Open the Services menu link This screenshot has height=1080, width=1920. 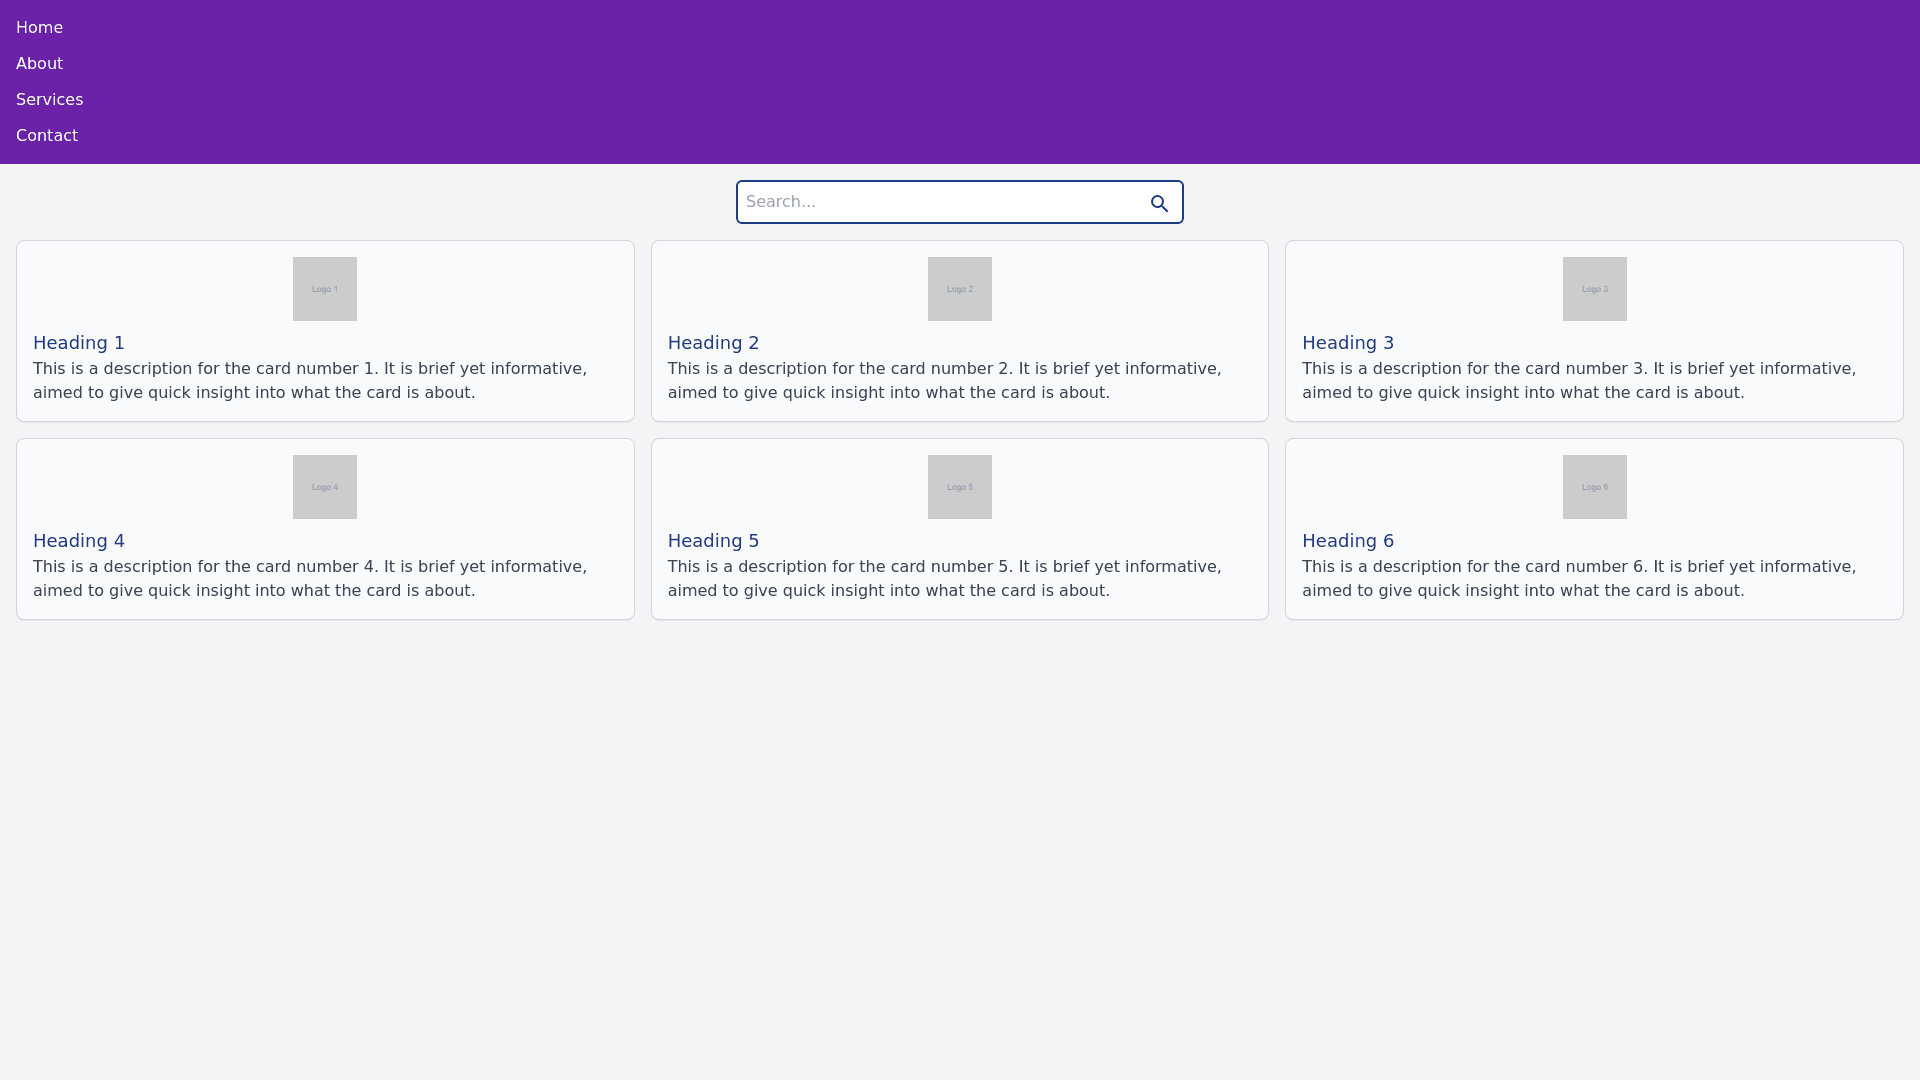point(49,100)
